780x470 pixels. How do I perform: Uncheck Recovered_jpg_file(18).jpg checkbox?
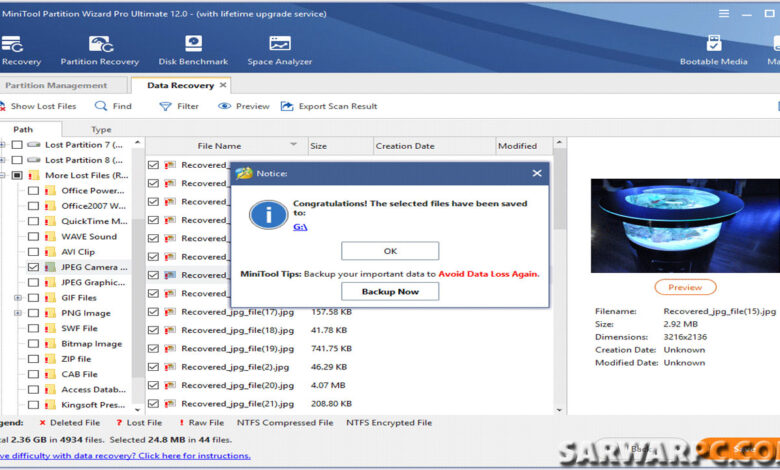coord(153,330)
